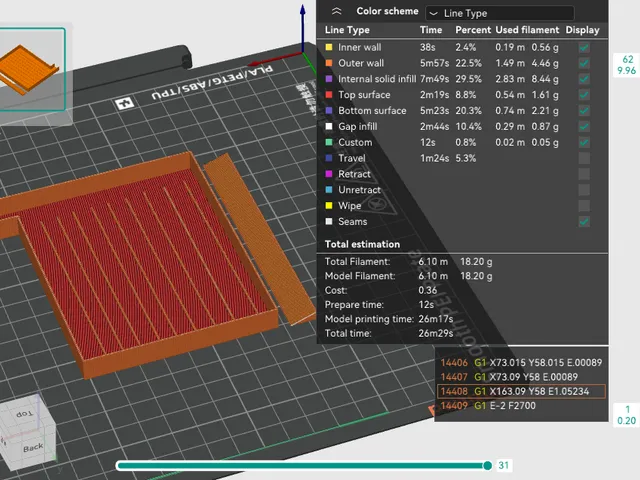Toggle Top surface display checkbox
This screenshot has width=640, height=480.
584,95
